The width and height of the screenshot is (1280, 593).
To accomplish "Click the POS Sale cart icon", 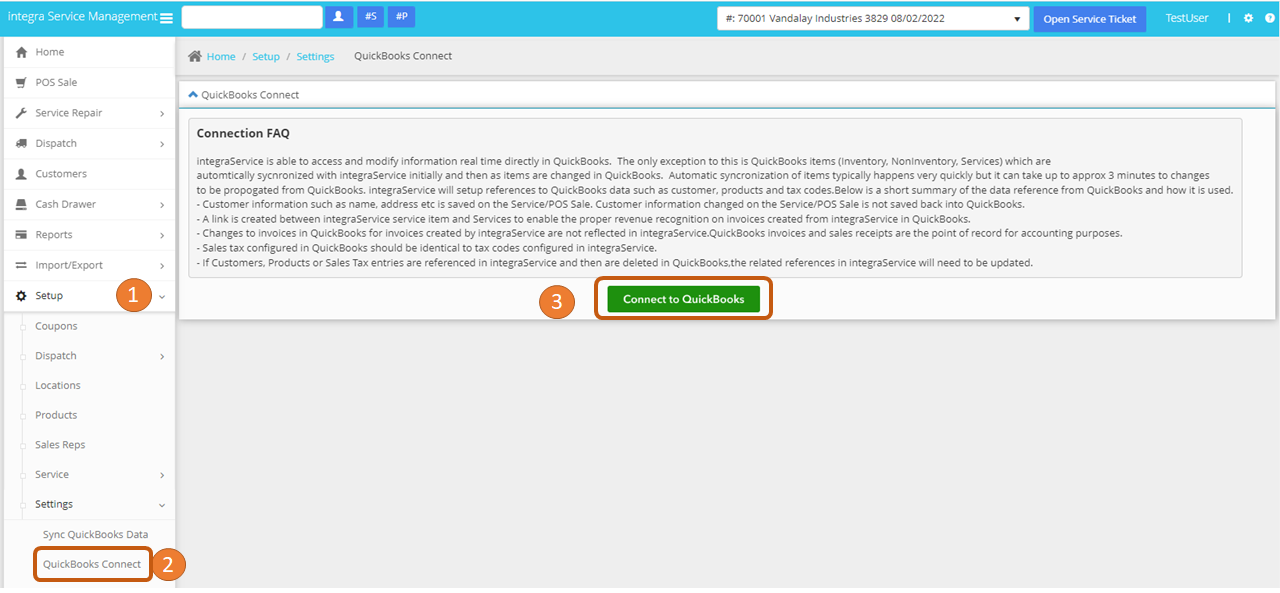I will pos(22,82).
